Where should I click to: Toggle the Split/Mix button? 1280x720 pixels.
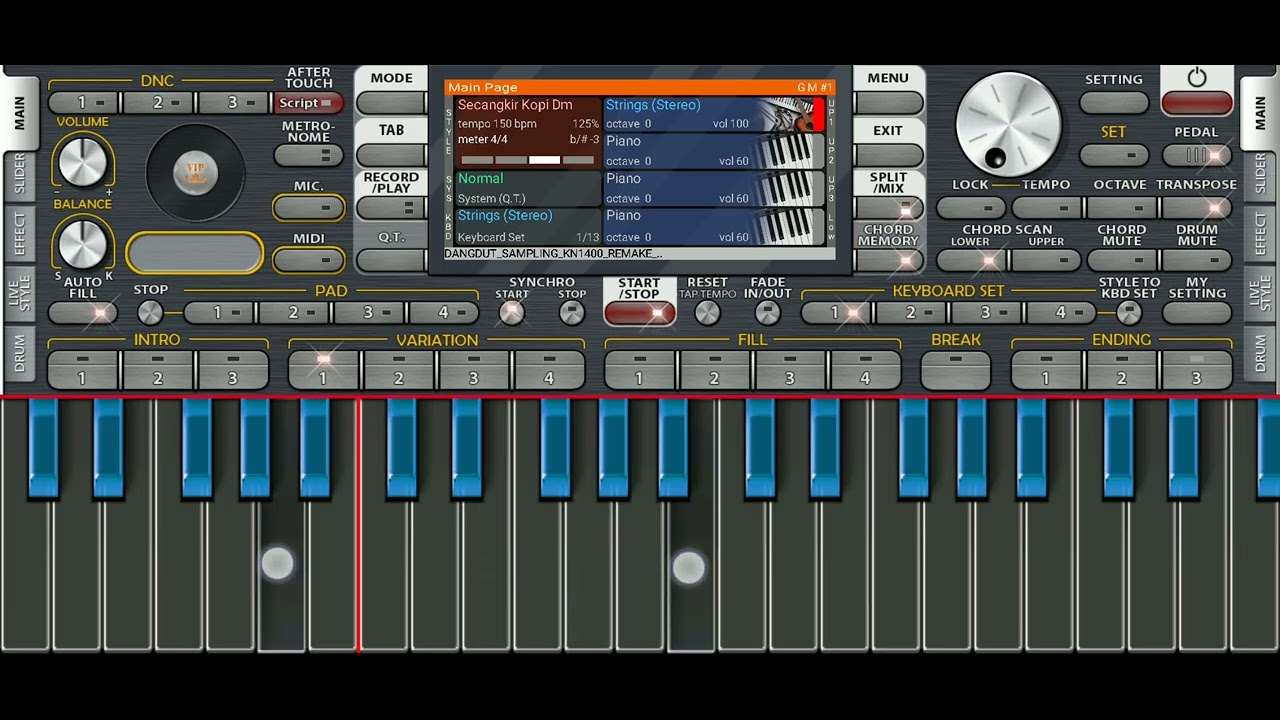coord(888,208)
